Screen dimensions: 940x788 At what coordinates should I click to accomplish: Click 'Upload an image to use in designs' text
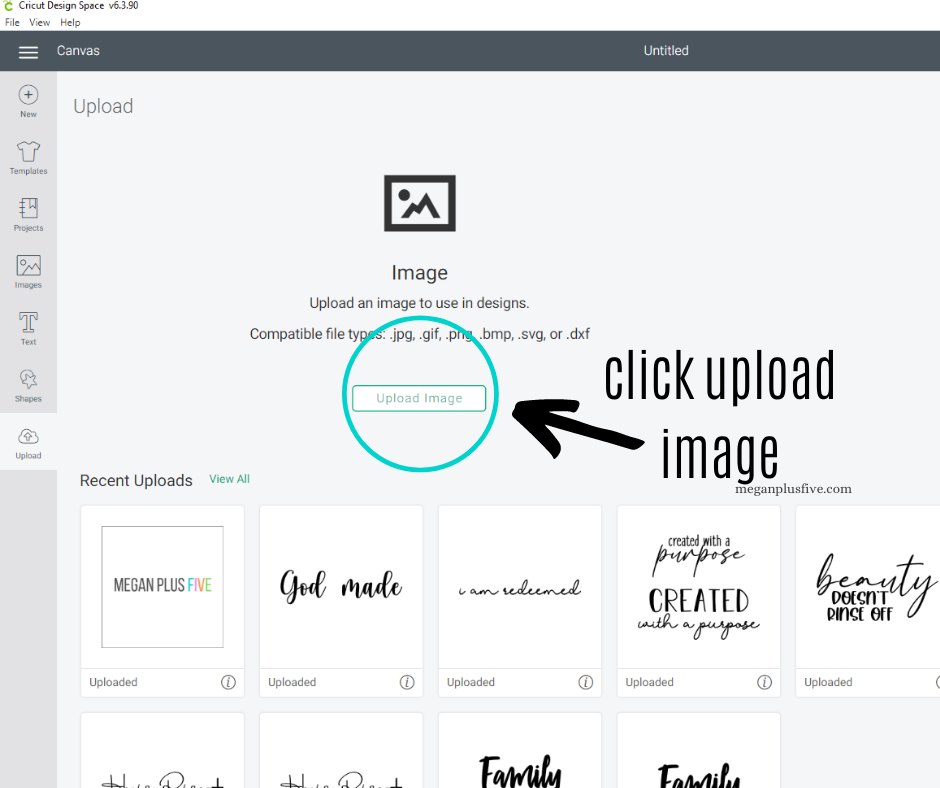(419, 303)
